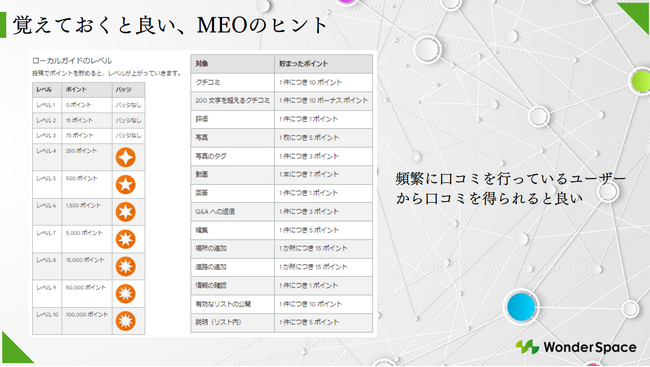Image resolution: width=650 pixels, height=367 pixels.
Task: Click the Level 6 orange badge icon
Action: click(125, 212)
